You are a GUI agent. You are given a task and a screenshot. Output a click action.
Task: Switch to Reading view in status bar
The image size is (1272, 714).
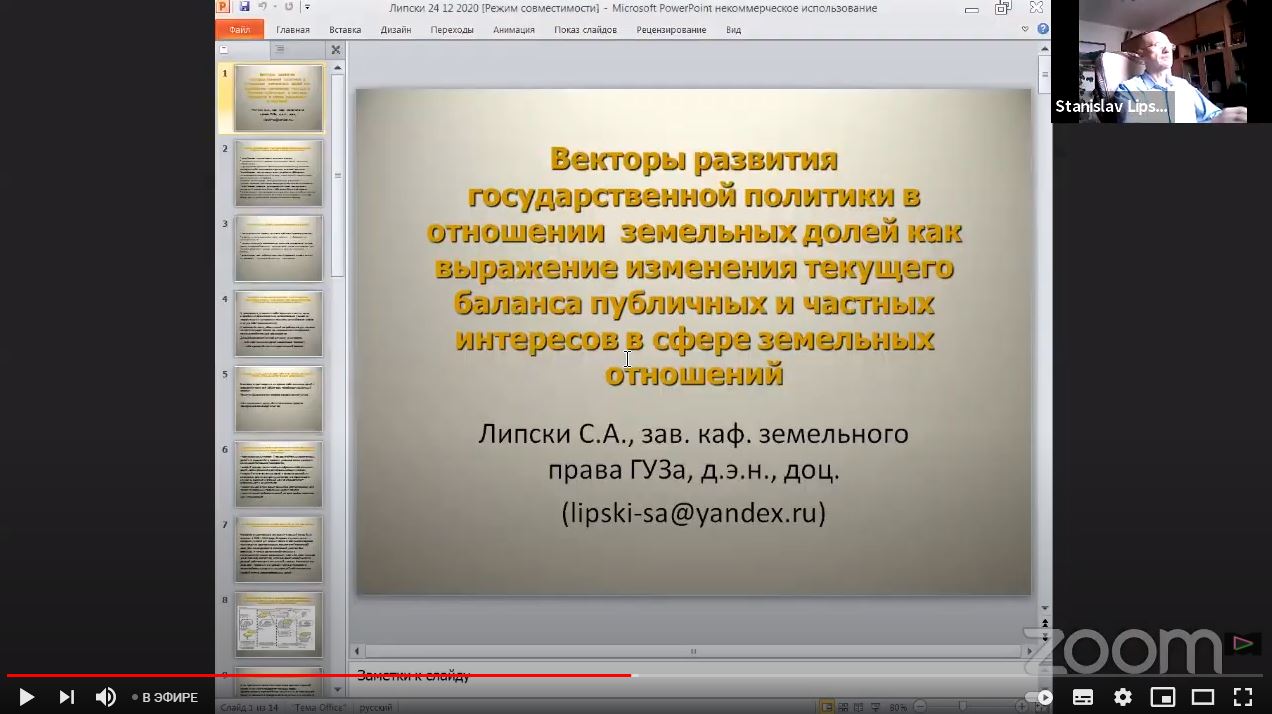click(859, 707)
